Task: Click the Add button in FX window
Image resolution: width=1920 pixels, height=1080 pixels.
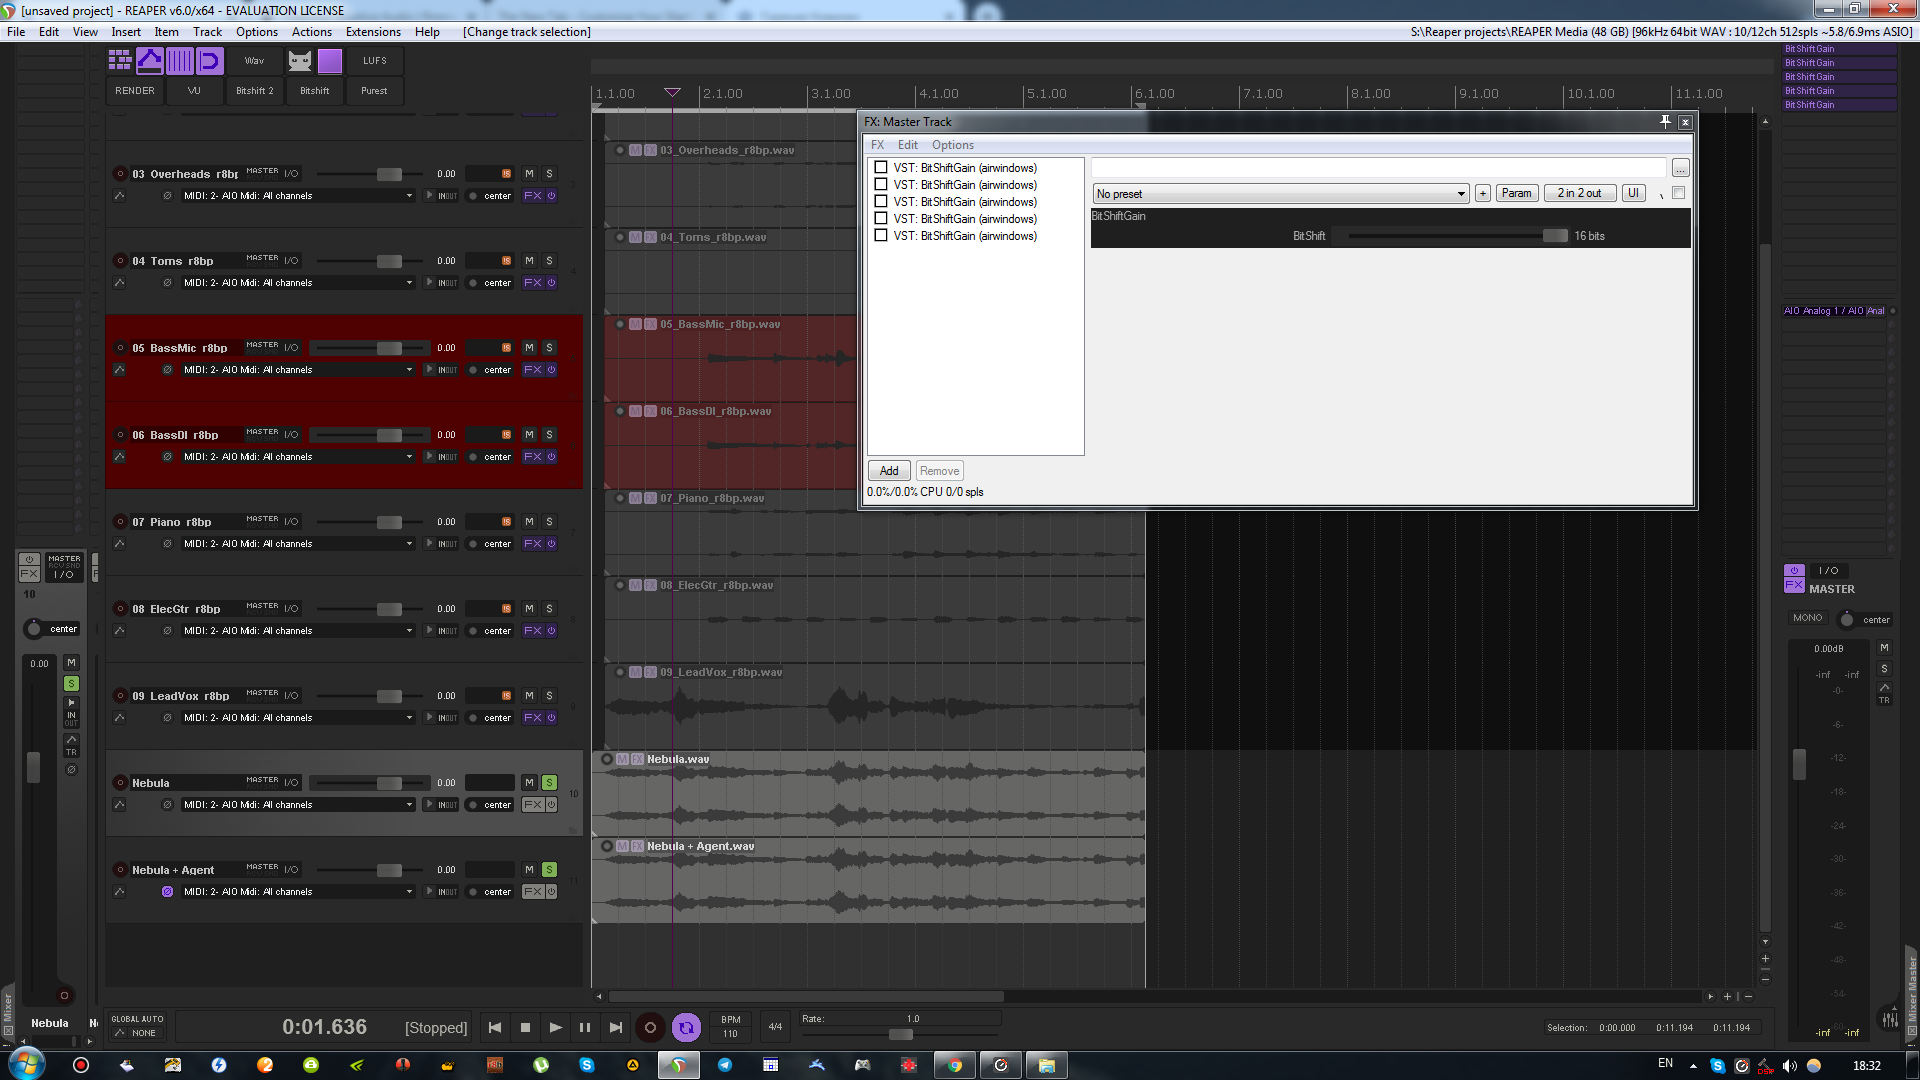Action: coord(889,471)
